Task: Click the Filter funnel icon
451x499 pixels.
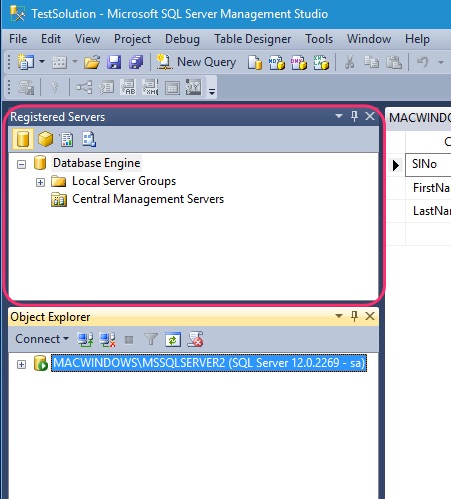Action: [151, 340]
